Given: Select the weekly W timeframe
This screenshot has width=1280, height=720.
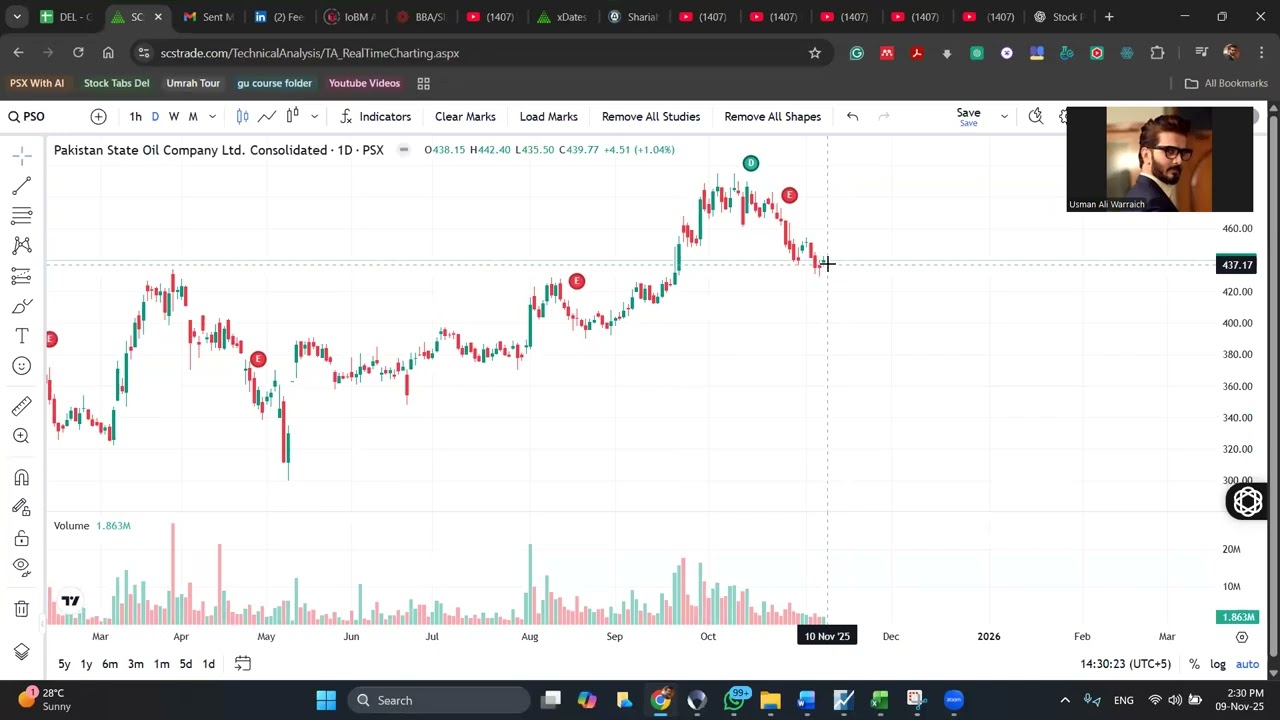Looking at the screenshot, I should click(174, 117).
